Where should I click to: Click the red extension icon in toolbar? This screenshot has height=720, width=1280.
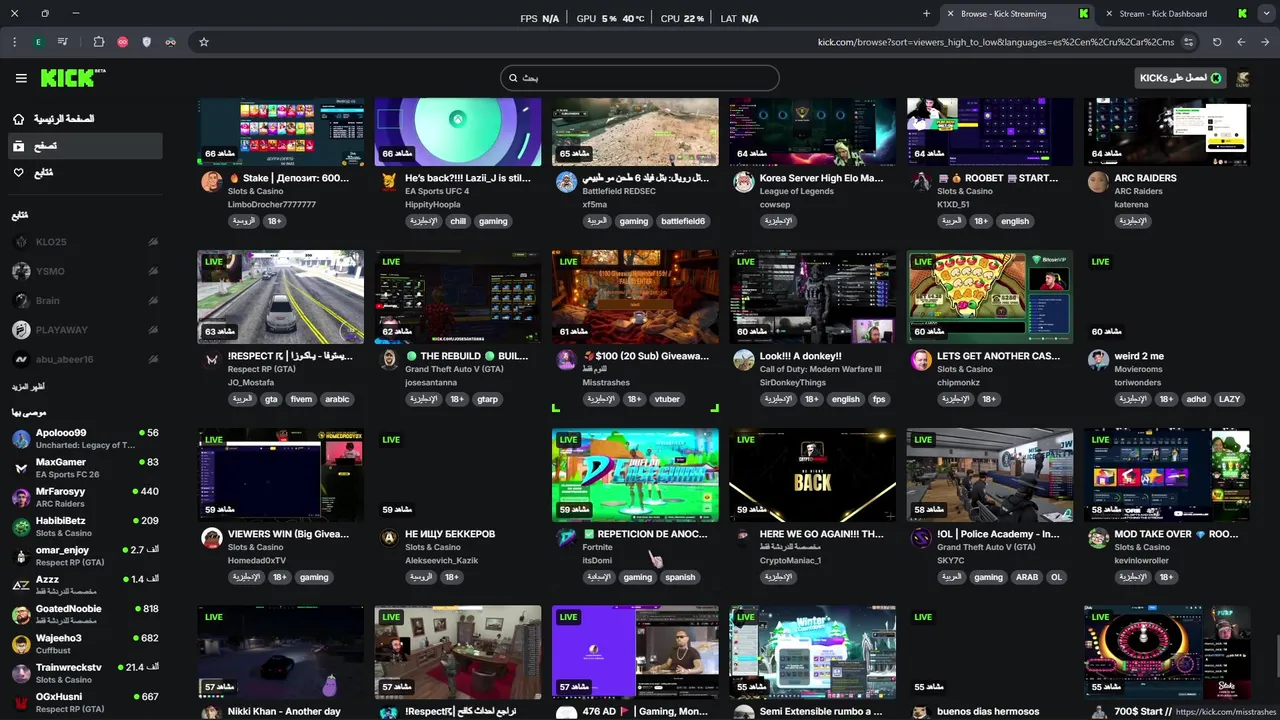(122, 42)
